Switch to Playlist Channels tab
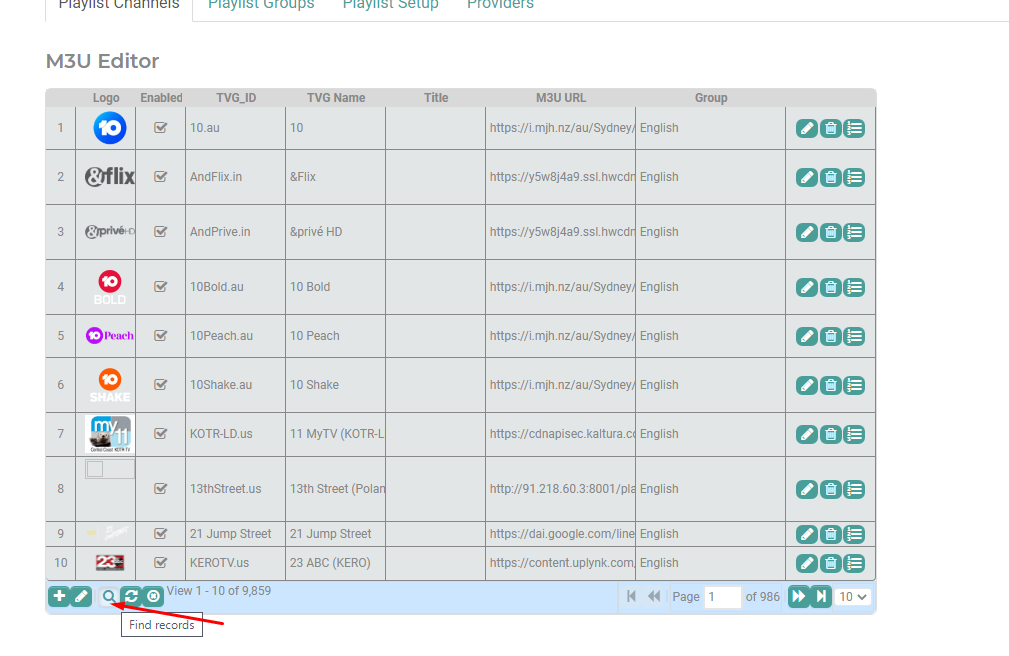Image resolution: width=1009 pixels, height=656 pixels. point(119,5)
